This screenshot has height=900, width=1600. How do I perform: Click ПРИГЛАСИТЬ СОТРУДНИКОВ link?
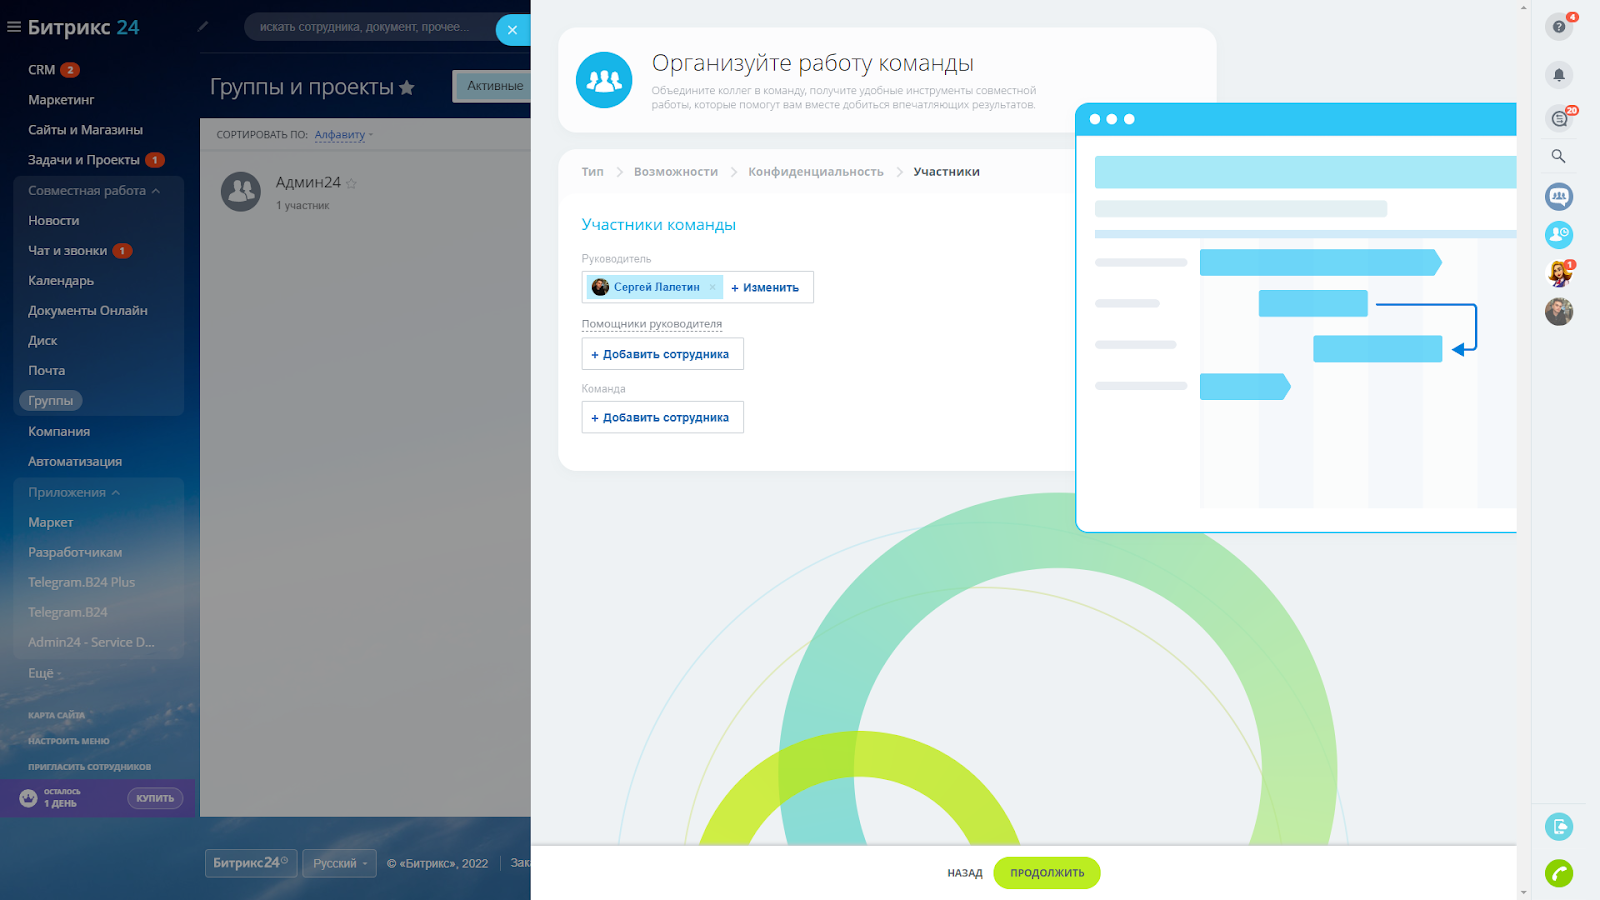[89, 768]
